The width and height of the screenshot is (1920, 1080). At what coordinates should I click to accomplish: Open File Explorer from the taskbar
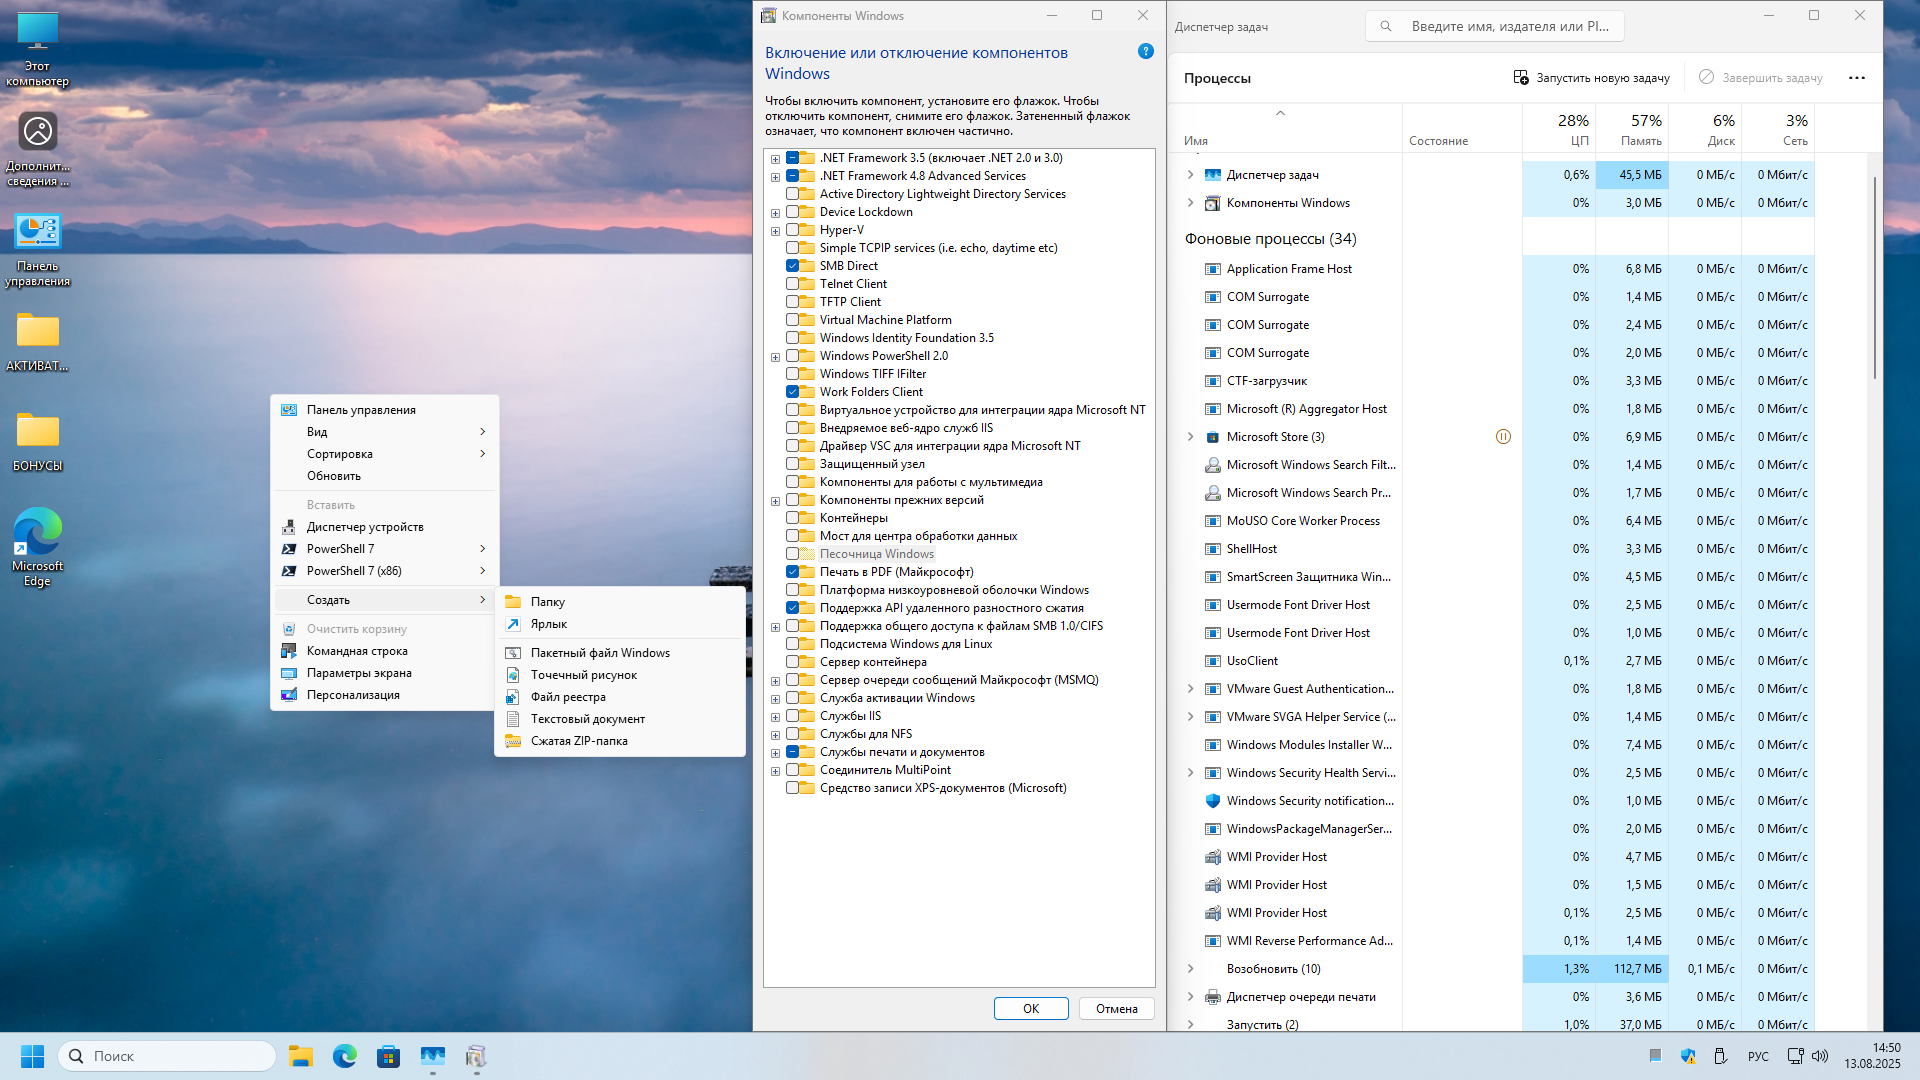pos(301,1056)
